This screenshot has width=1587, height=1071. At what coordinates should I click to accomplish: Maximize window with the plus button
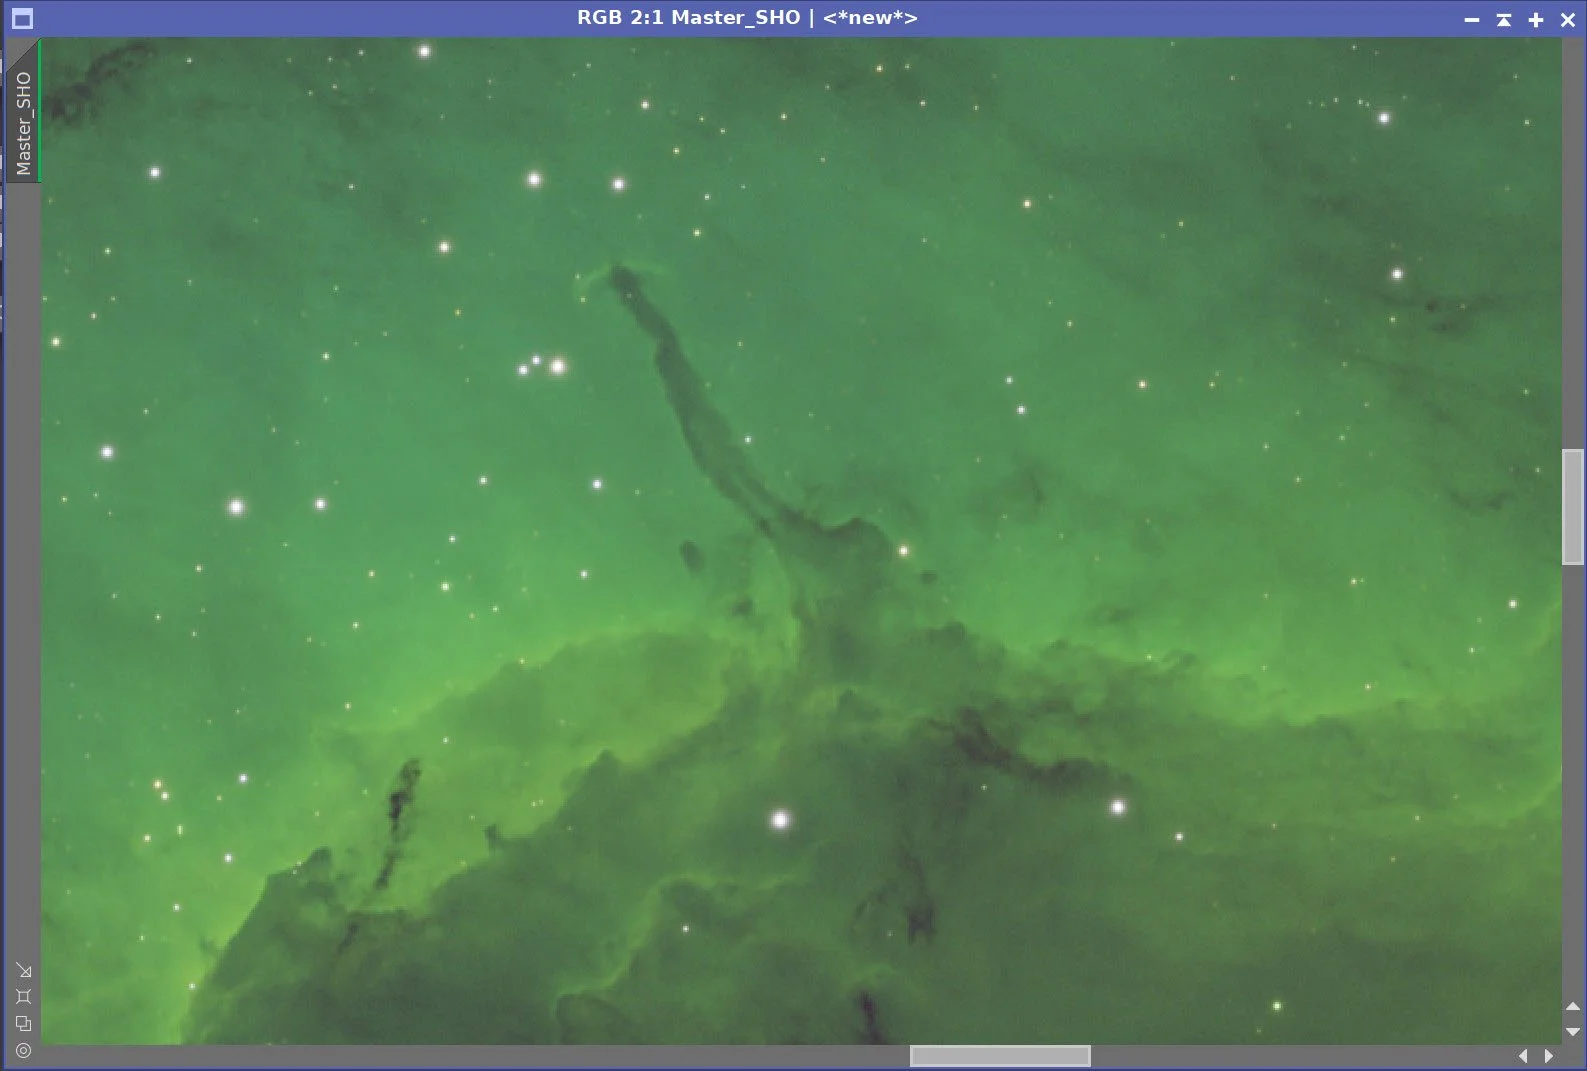click(1536, 20)
